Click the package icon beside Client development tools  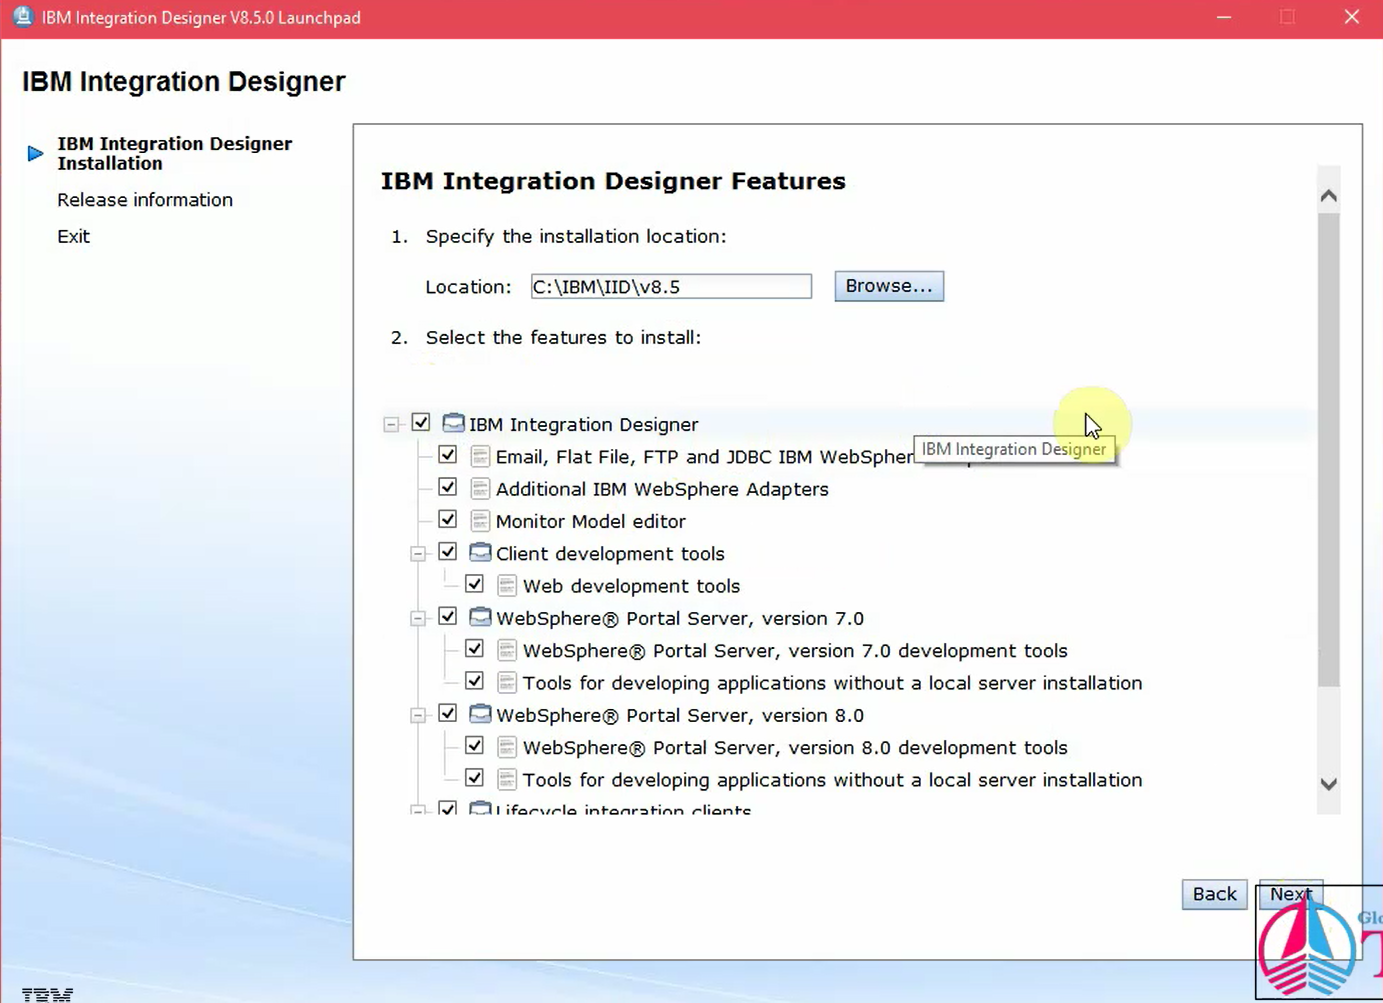tap(480, 551)
